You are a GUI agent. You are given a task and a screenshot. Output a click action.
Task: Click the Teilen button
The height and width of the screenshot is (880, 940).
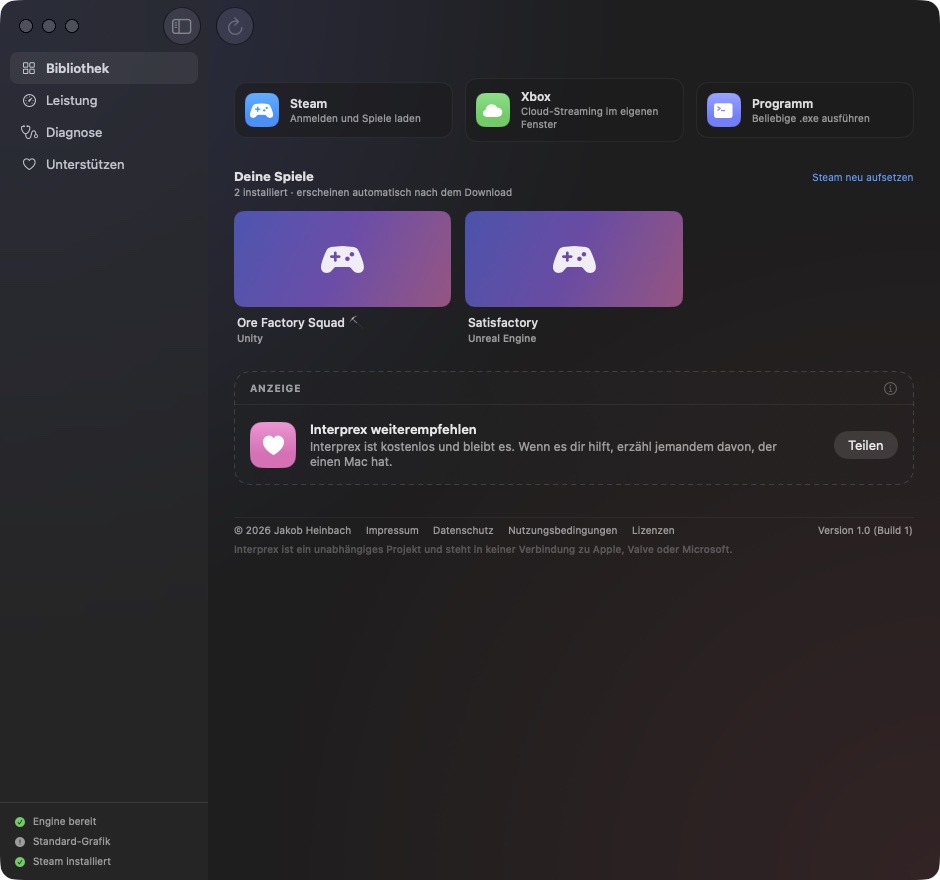point(866,445)
